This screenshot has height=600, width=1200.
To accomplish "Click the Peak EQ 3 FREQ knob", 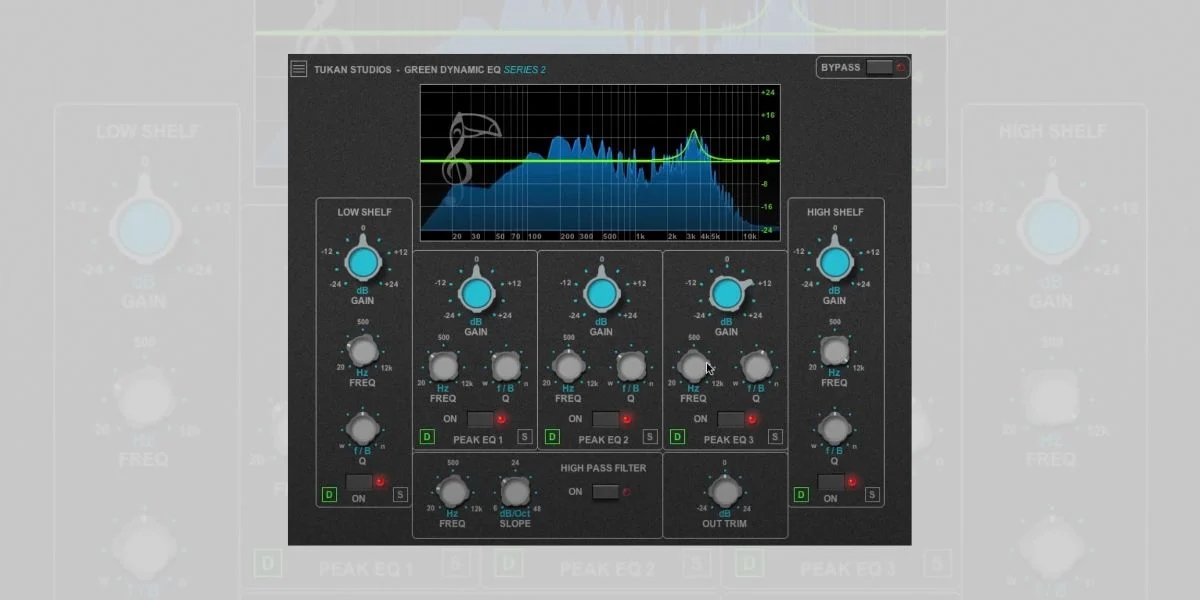I will point(694,367).
